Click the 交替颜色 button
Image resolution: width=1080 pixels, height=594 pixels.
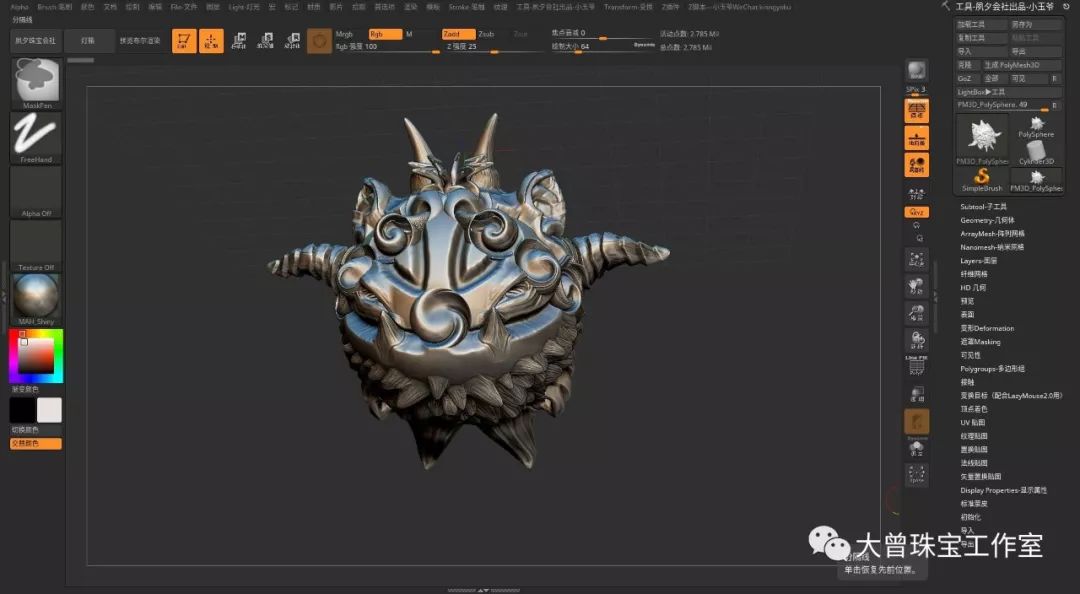(x=36, y=444)
